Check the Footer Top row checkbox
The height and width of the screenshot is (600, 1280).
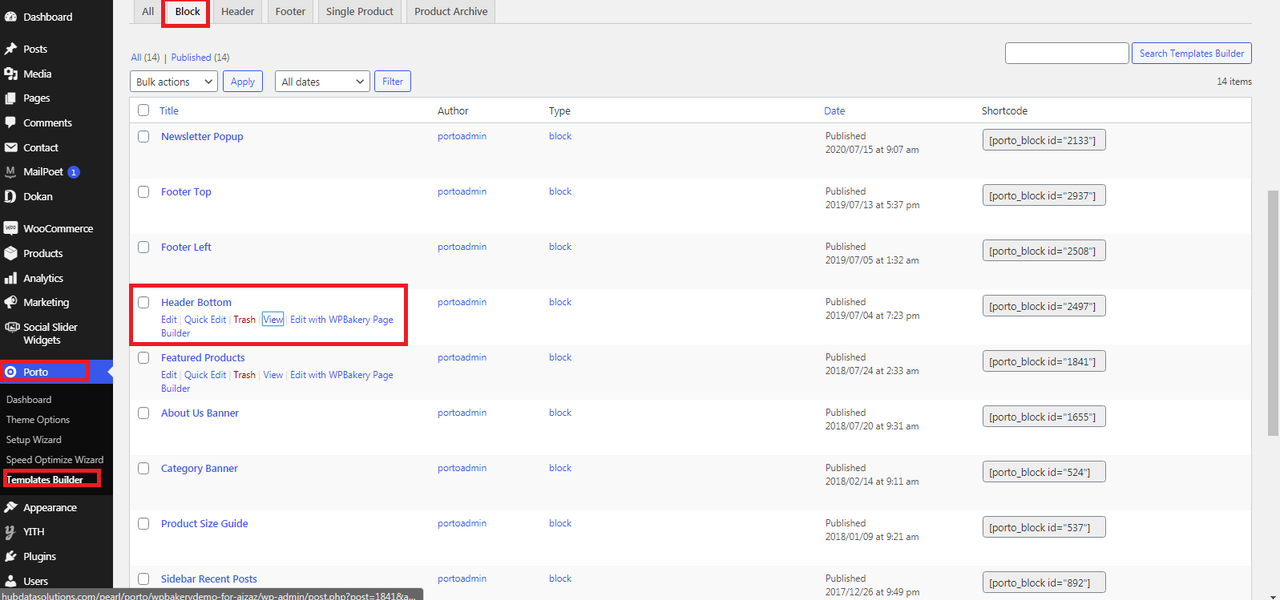pos(143,192)
